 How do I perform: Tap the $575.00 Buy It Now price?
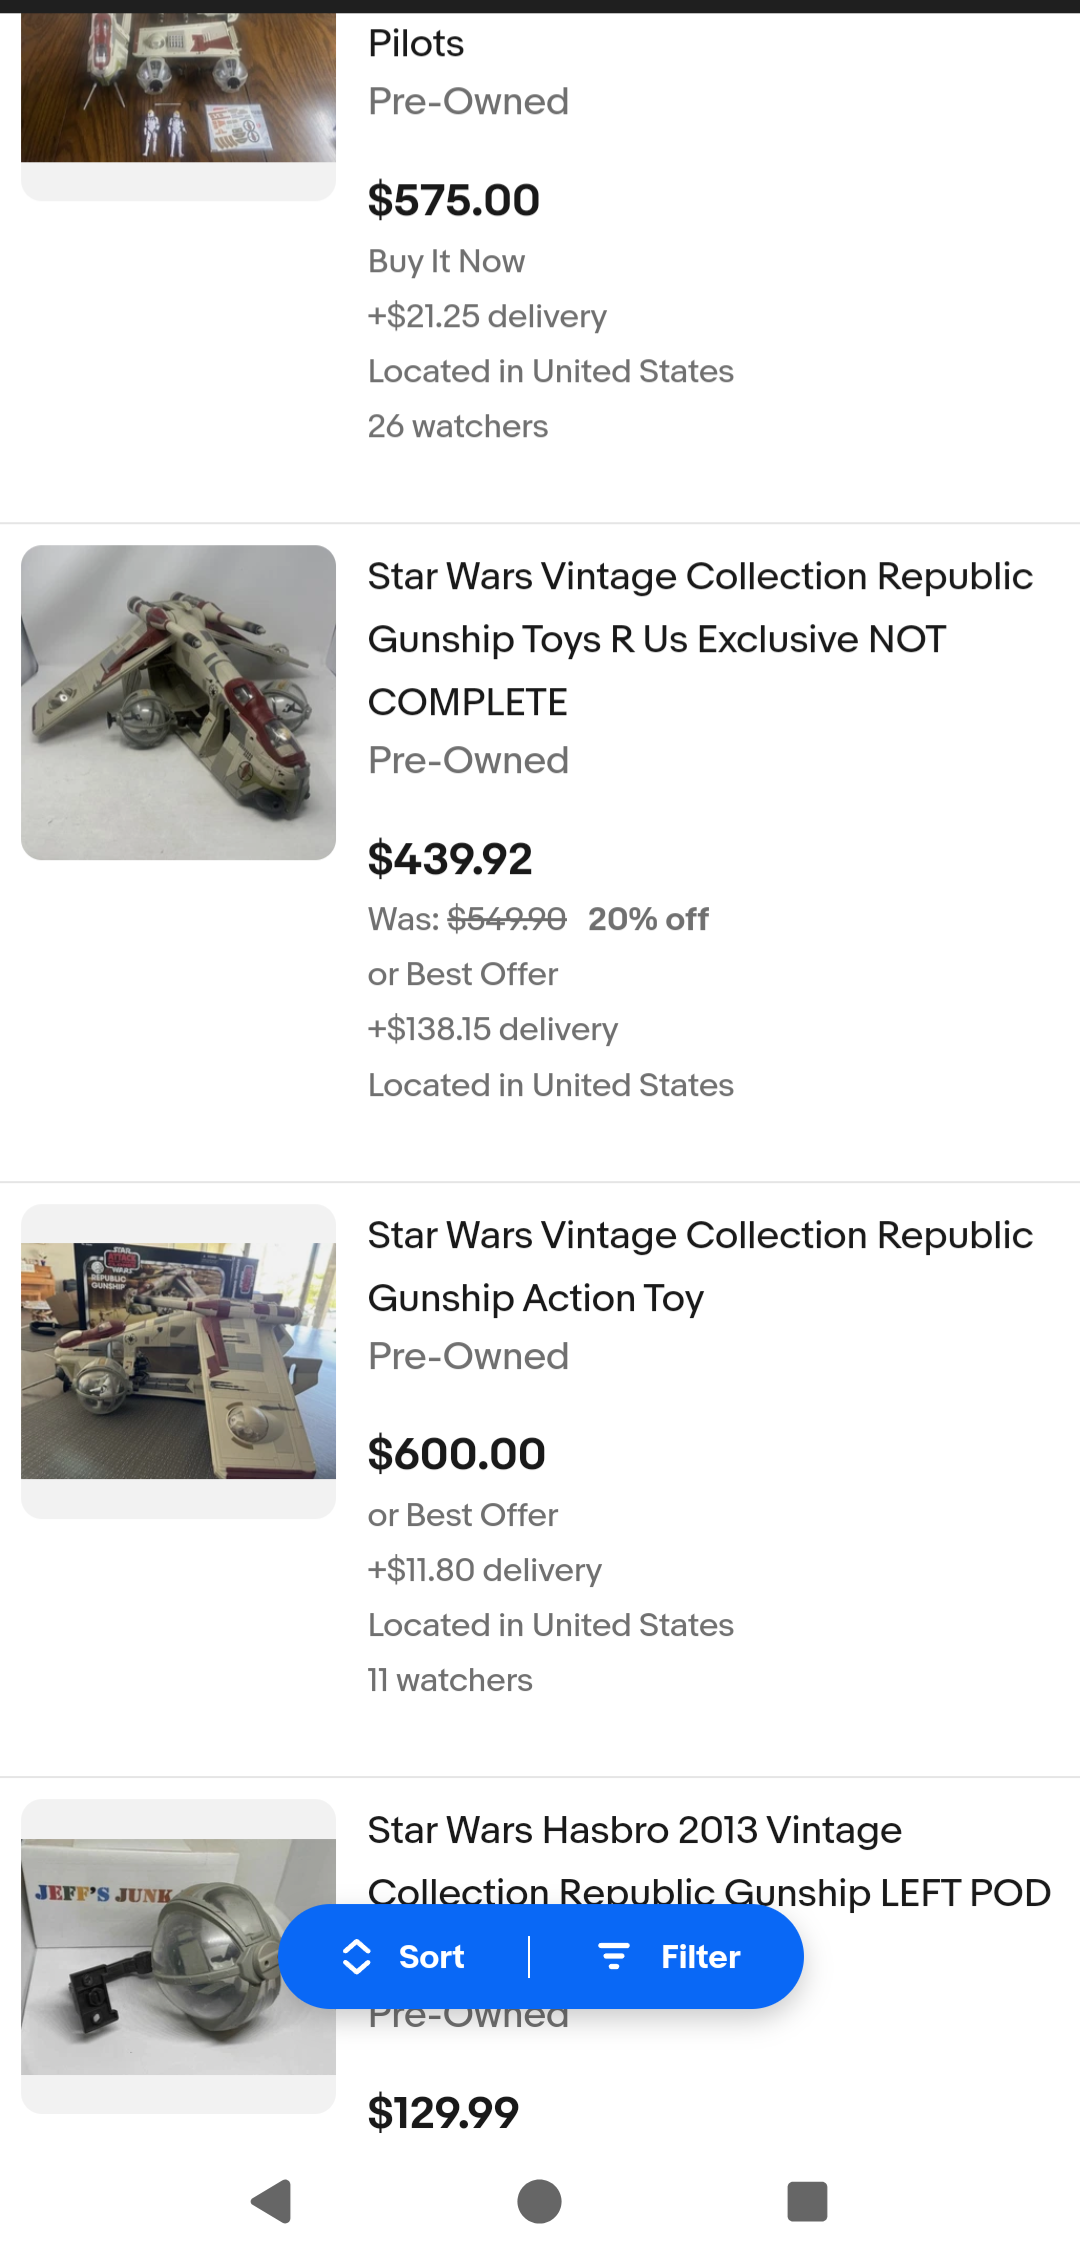click(454, 200)
